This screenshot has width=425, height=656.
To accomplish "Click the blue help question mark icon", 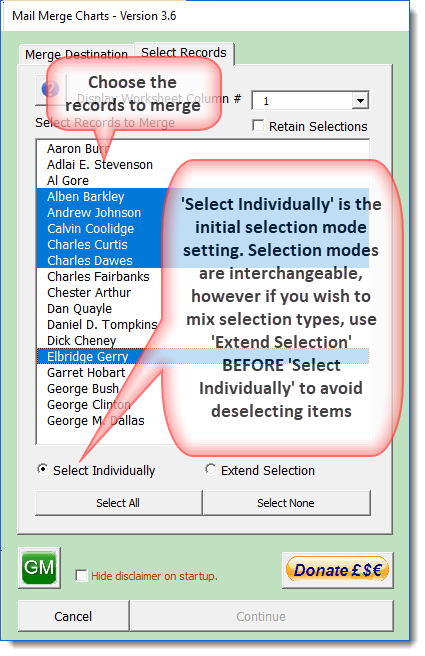I will pyautogui.click(x=50, y=89).
